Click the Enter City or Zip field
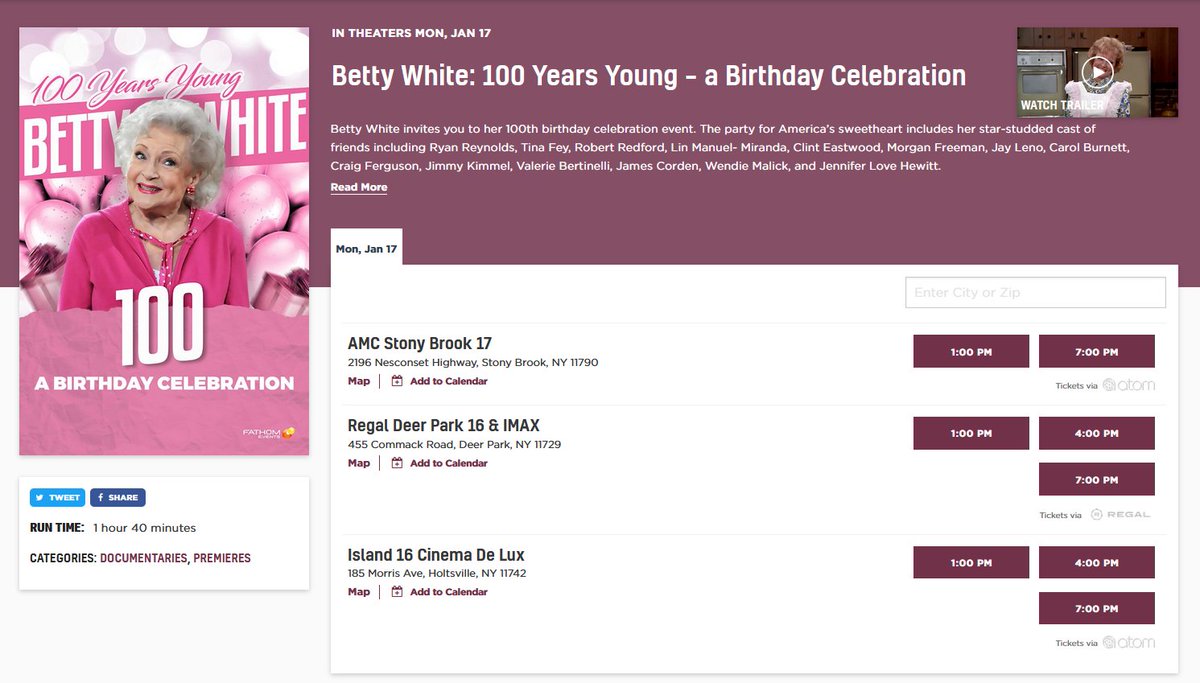1200x683 pixels. [1035, 292]
